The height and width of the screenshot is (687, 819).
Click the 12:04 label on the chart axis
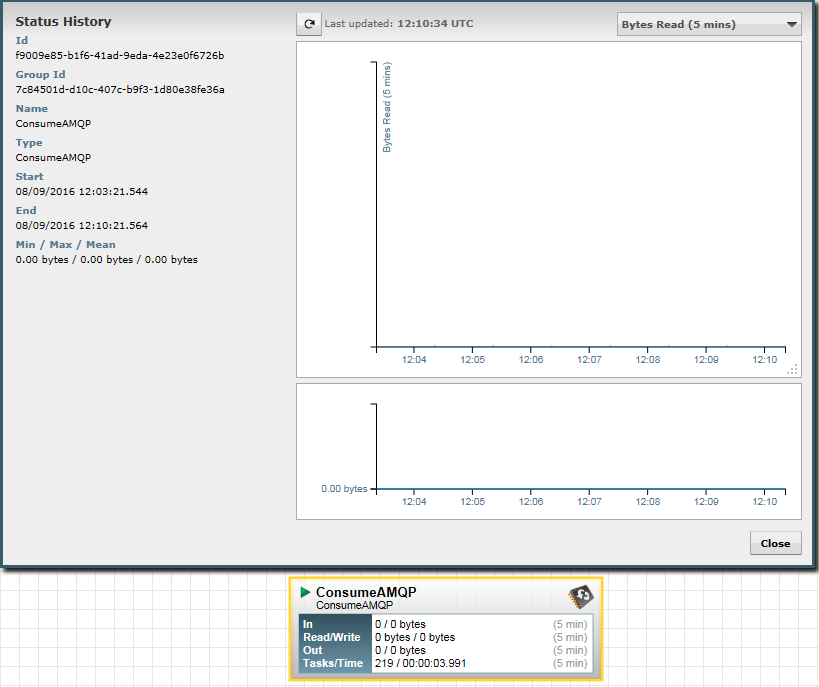[413, 360]
